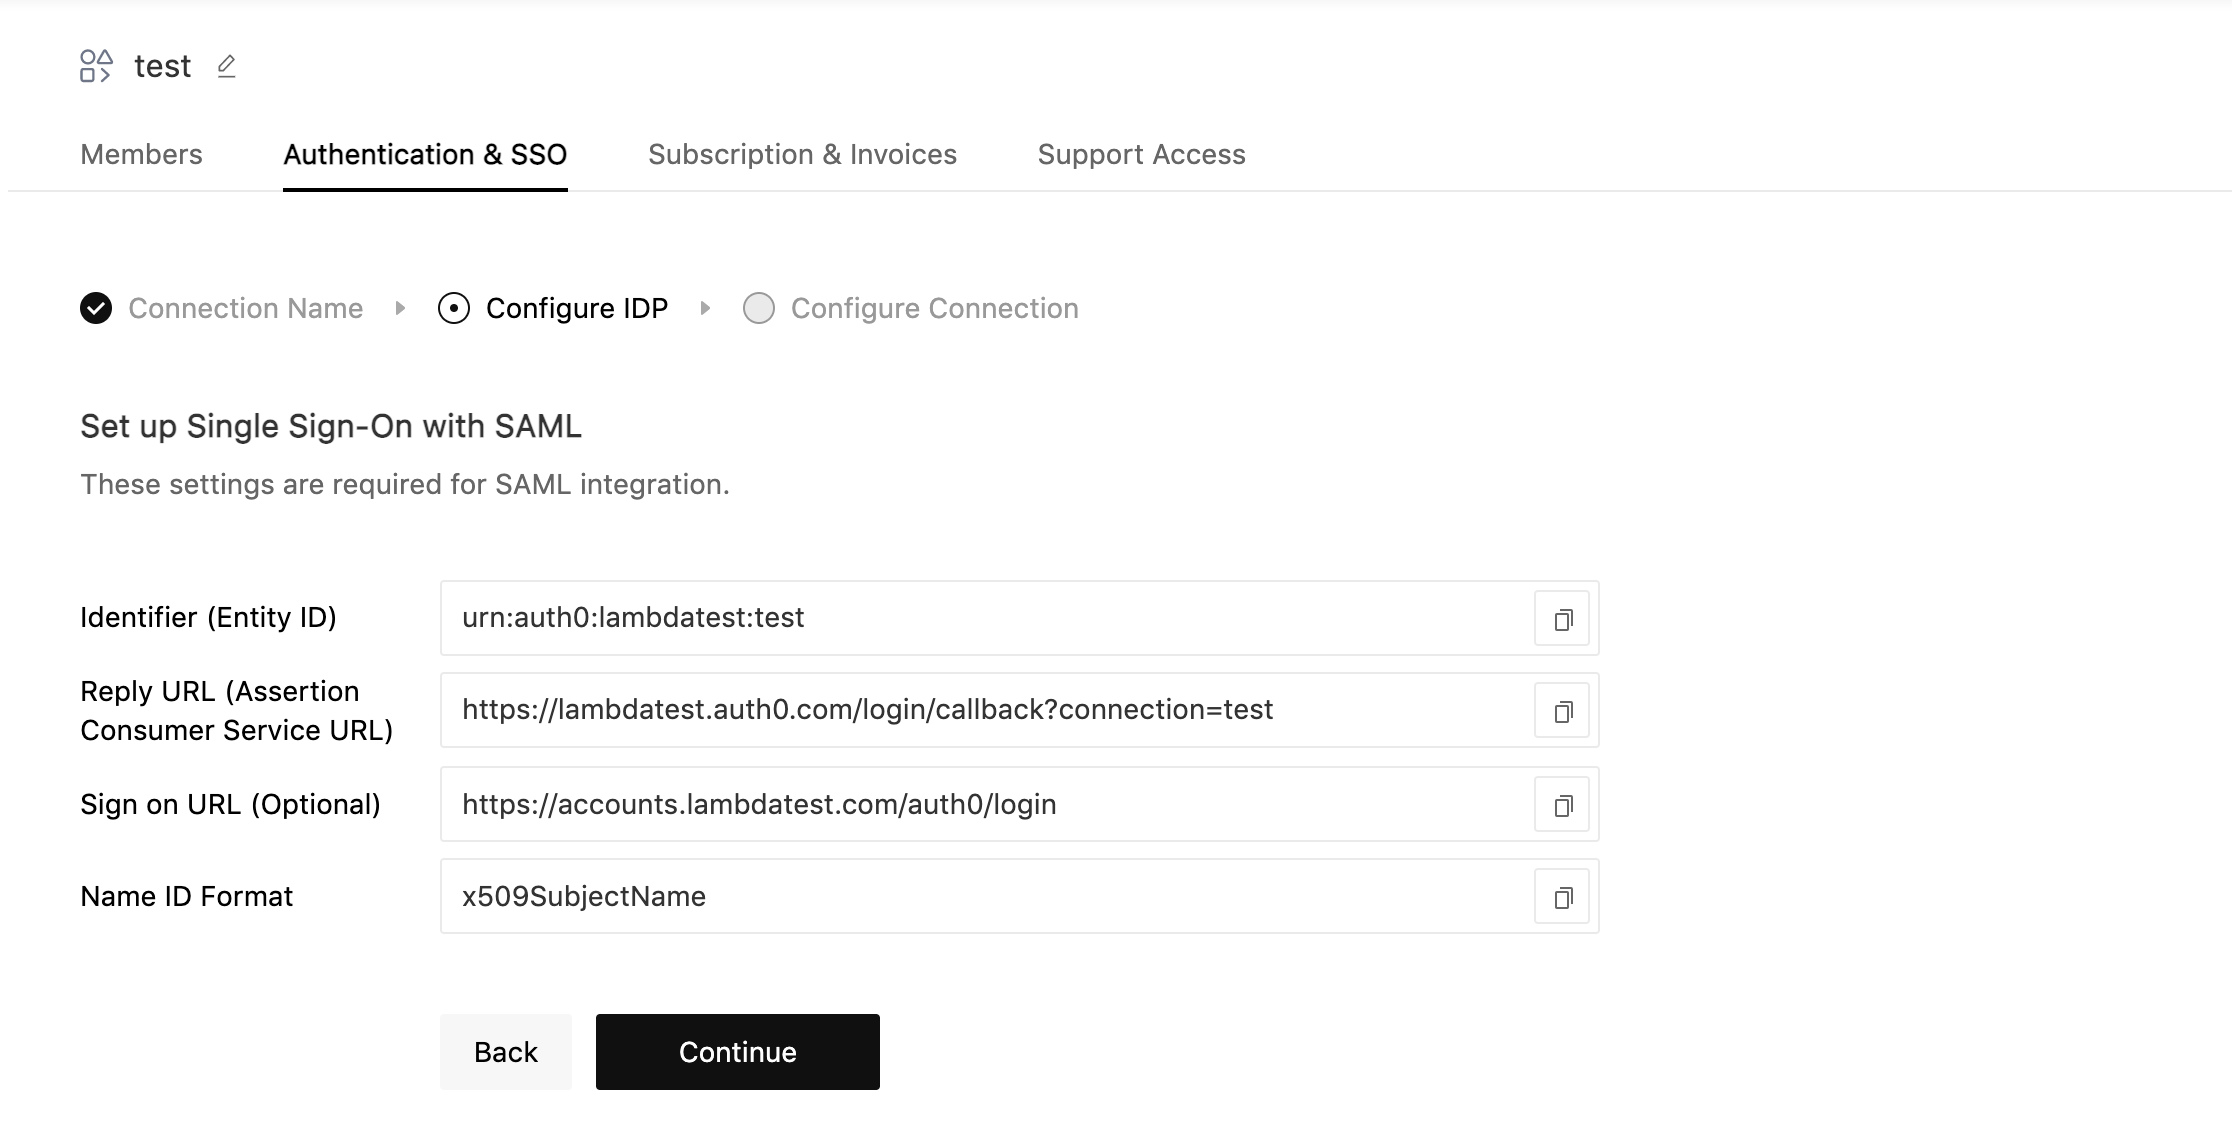Image resolution: width=2232 pixels, height=1148 pixels.
Task: Go Back to the previous step
Action: 505,1051
